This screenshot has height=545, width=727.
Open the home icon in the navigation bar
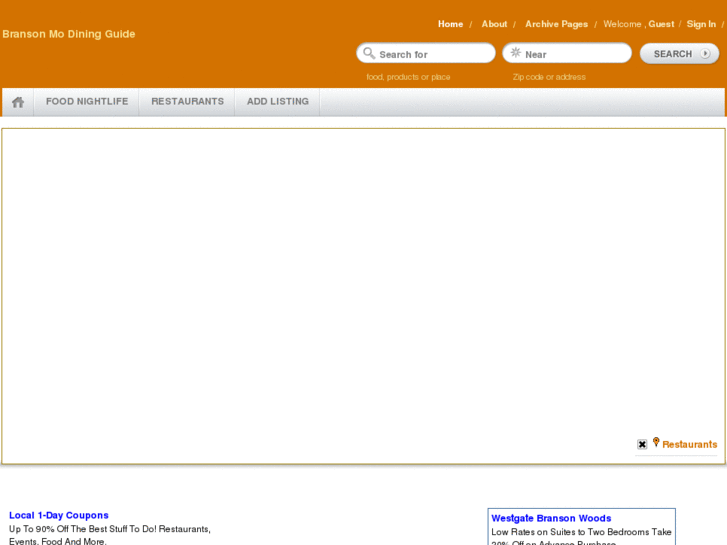tap(18, 102)
